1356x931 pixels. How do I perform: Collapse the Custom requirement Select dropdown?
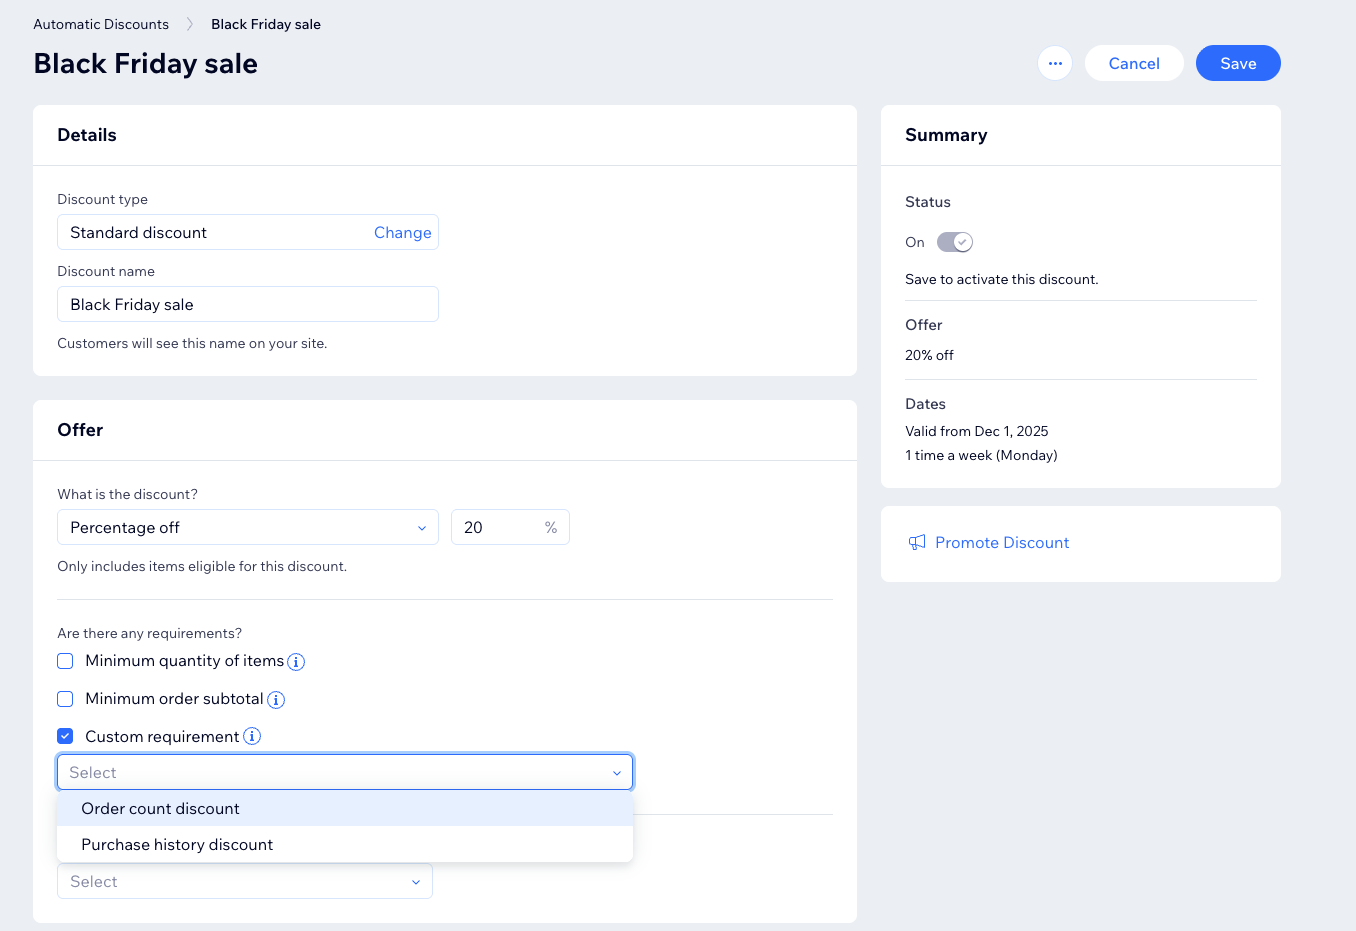point(345,772)
